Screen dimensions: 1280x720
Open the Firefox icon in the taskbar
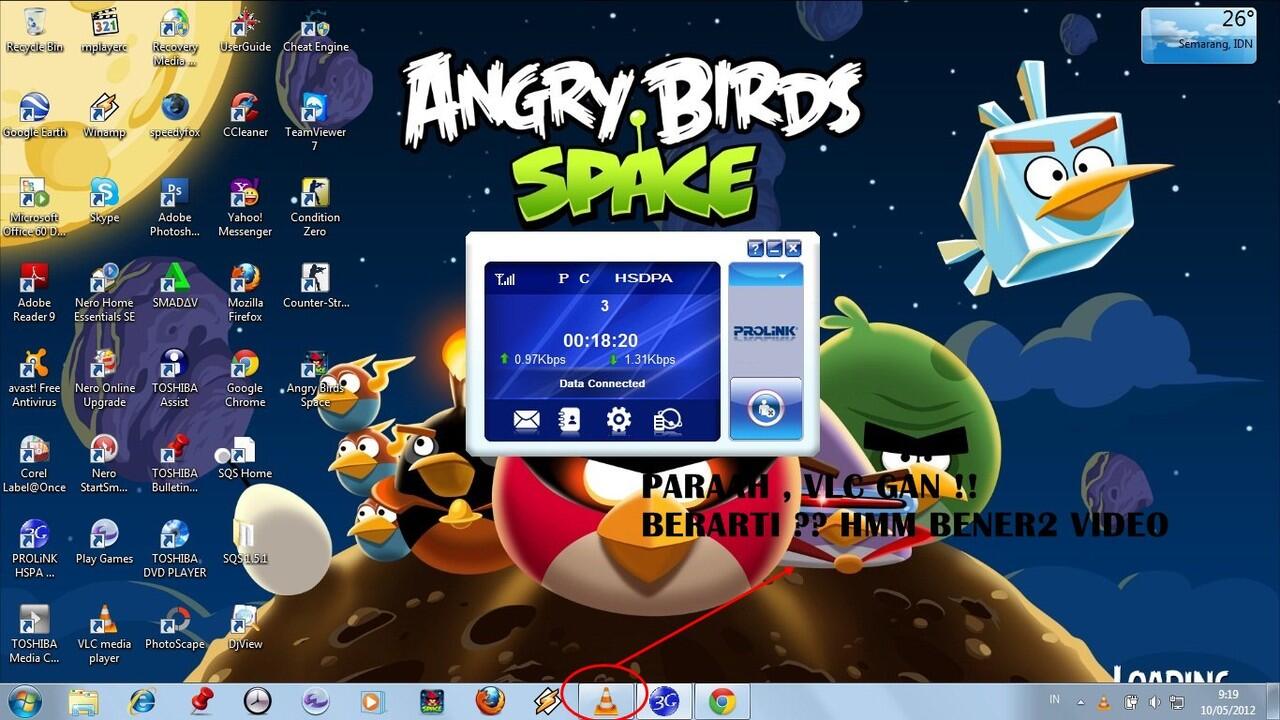pos(490,702)
